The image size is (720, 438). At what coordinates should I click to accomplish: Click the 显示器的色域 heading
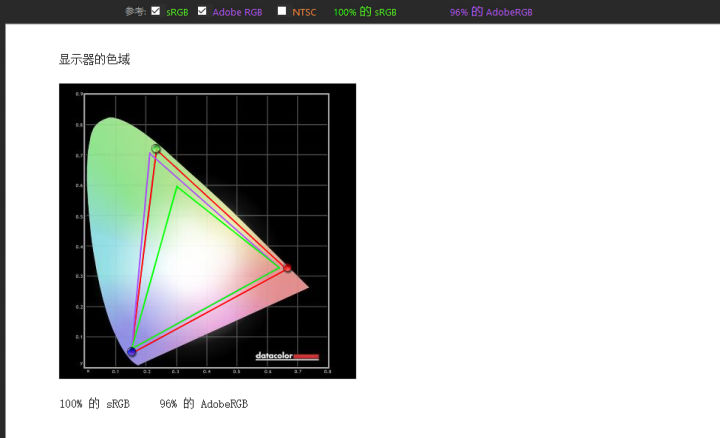(94, 60)
